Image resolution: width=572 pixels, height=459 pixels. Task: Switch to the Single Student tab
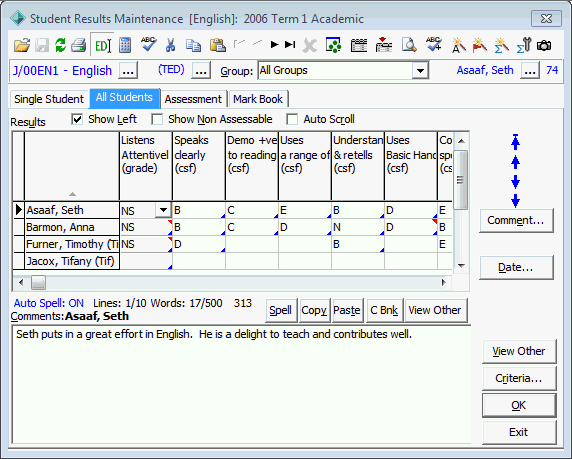tap(49, 99)
